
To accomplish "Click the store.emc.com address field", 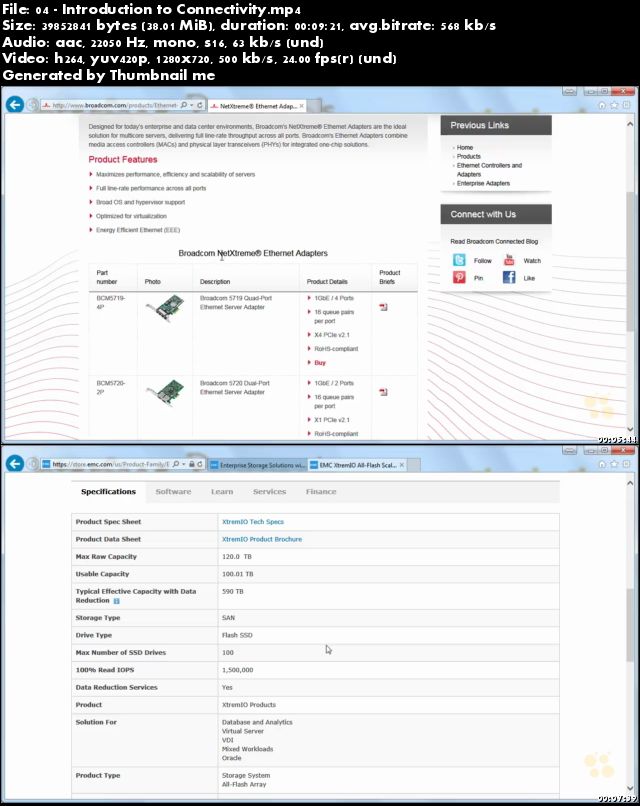I will (106, 464).
